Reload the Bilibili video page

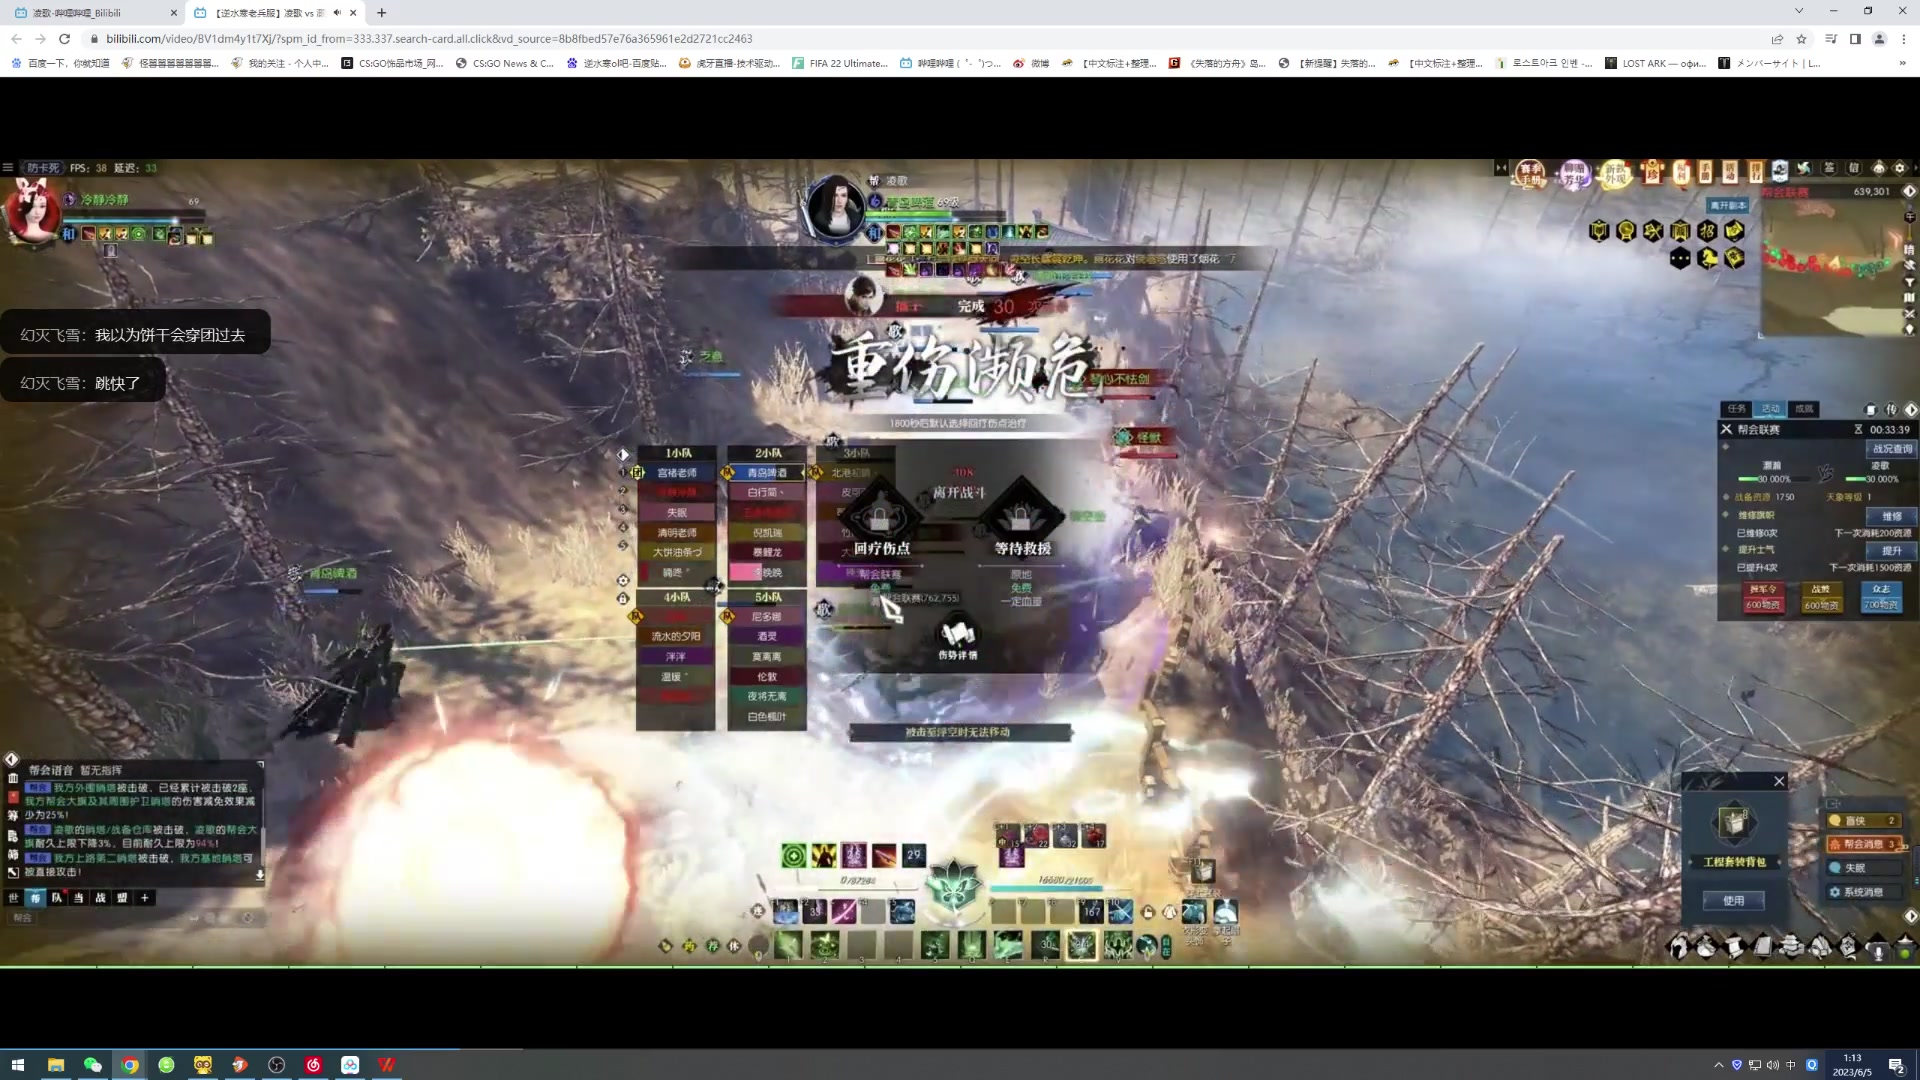pyautogui.click(x=64, y=39)
